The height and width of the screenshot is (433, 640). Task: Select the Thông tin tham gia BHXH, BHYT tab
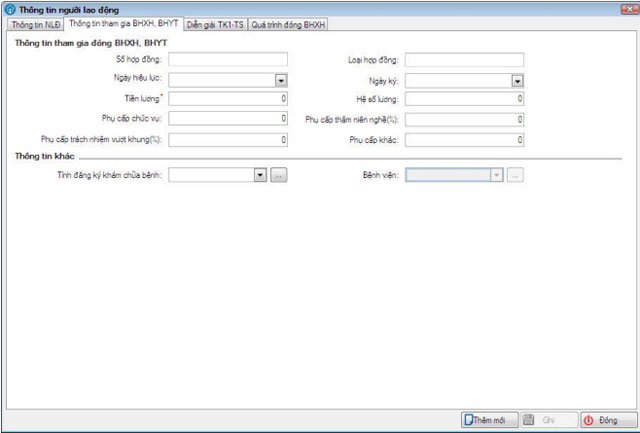124,24
